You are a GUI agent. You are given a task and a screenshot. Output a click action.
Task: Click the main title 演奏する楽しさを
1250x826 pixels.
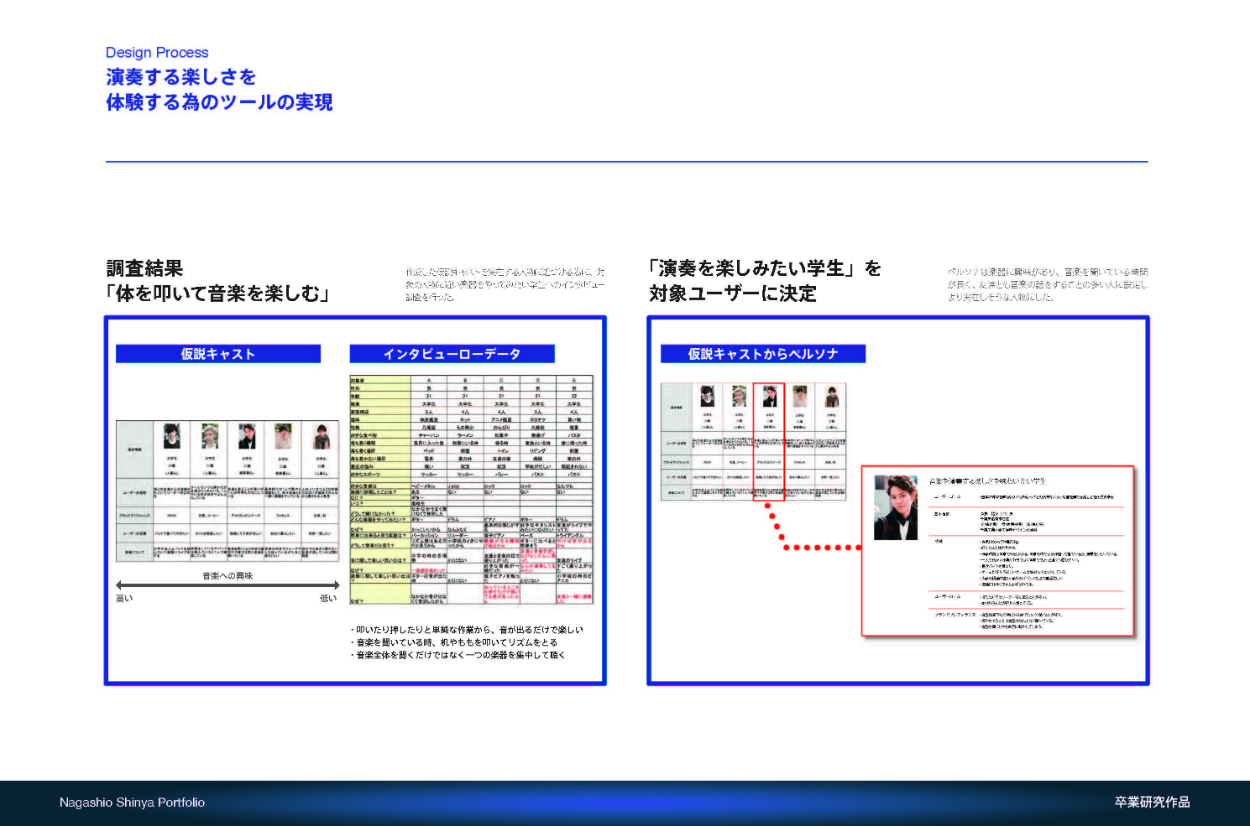coord(181,77)
